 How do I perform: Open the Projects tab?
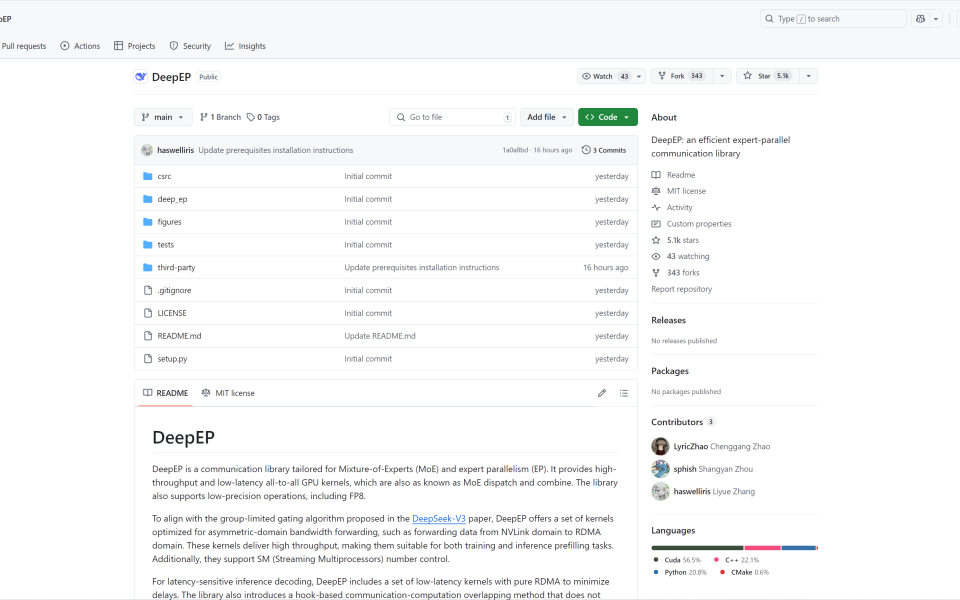[x=135, y=46]
